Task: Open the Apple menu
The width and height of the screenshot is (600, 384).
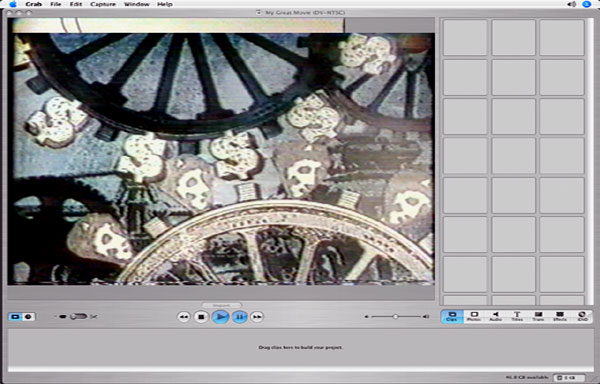Action: coord(13,4)
